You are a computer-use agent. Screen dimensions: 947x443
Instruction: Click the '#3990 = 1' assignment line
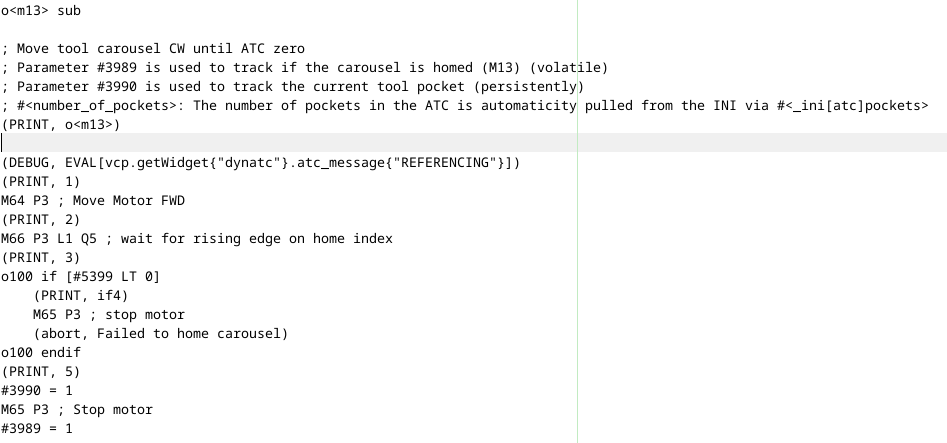tap(36, 390)
